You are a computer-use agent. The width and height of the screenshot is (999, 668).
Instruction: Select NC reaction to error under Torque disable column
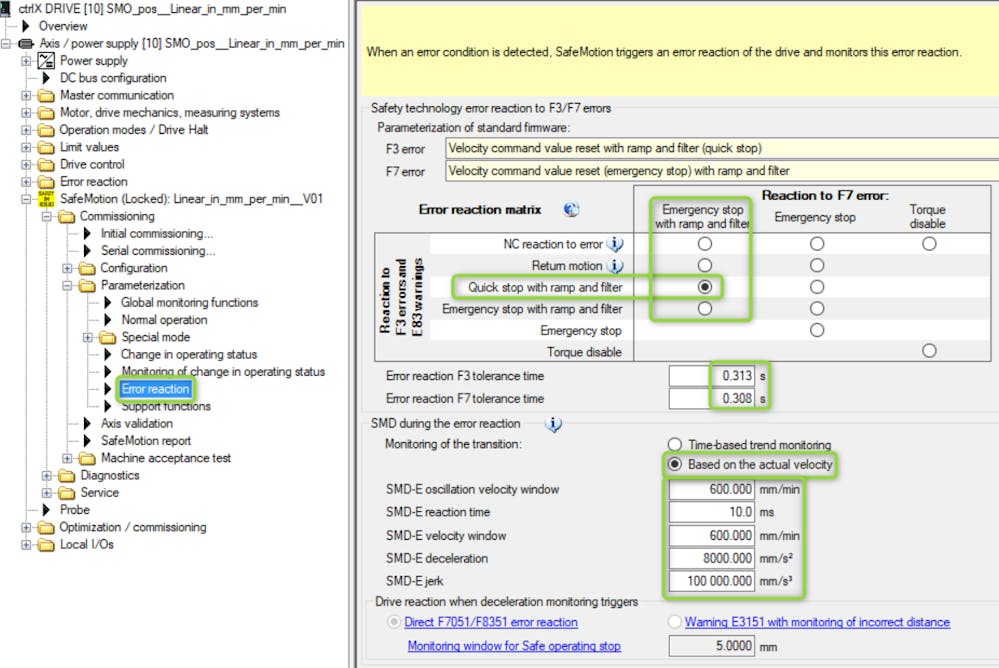pos(929,243)
